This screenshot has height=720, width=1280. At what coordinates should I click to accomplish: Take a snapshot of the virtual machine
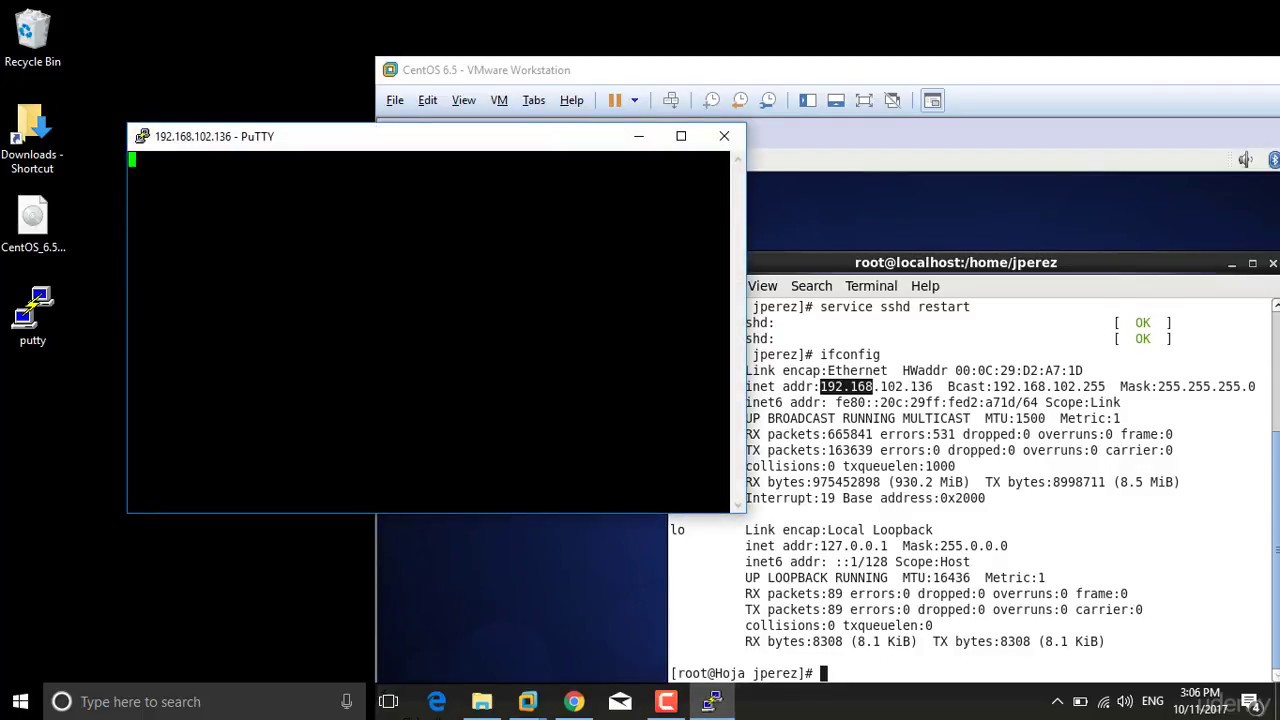click(x=711, y=100)
